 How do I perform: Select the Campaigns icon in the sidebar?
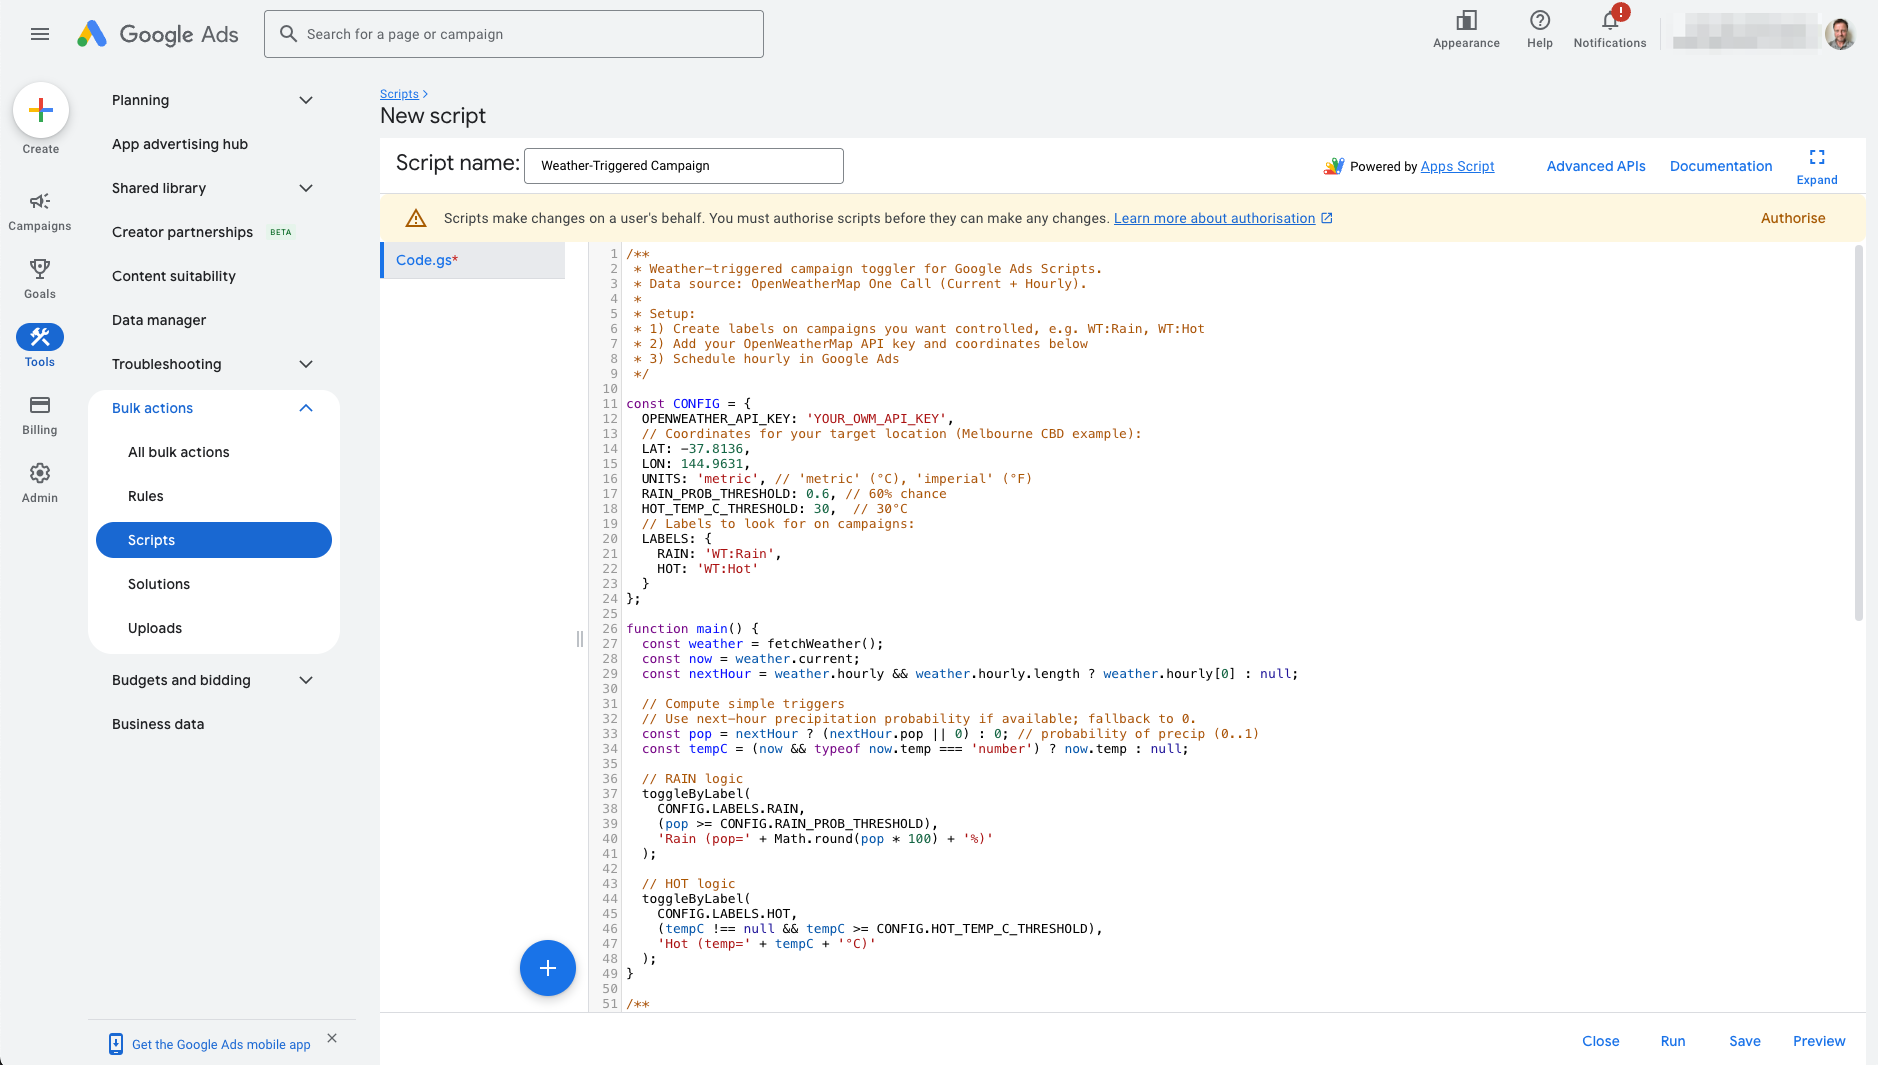[39, 202]
